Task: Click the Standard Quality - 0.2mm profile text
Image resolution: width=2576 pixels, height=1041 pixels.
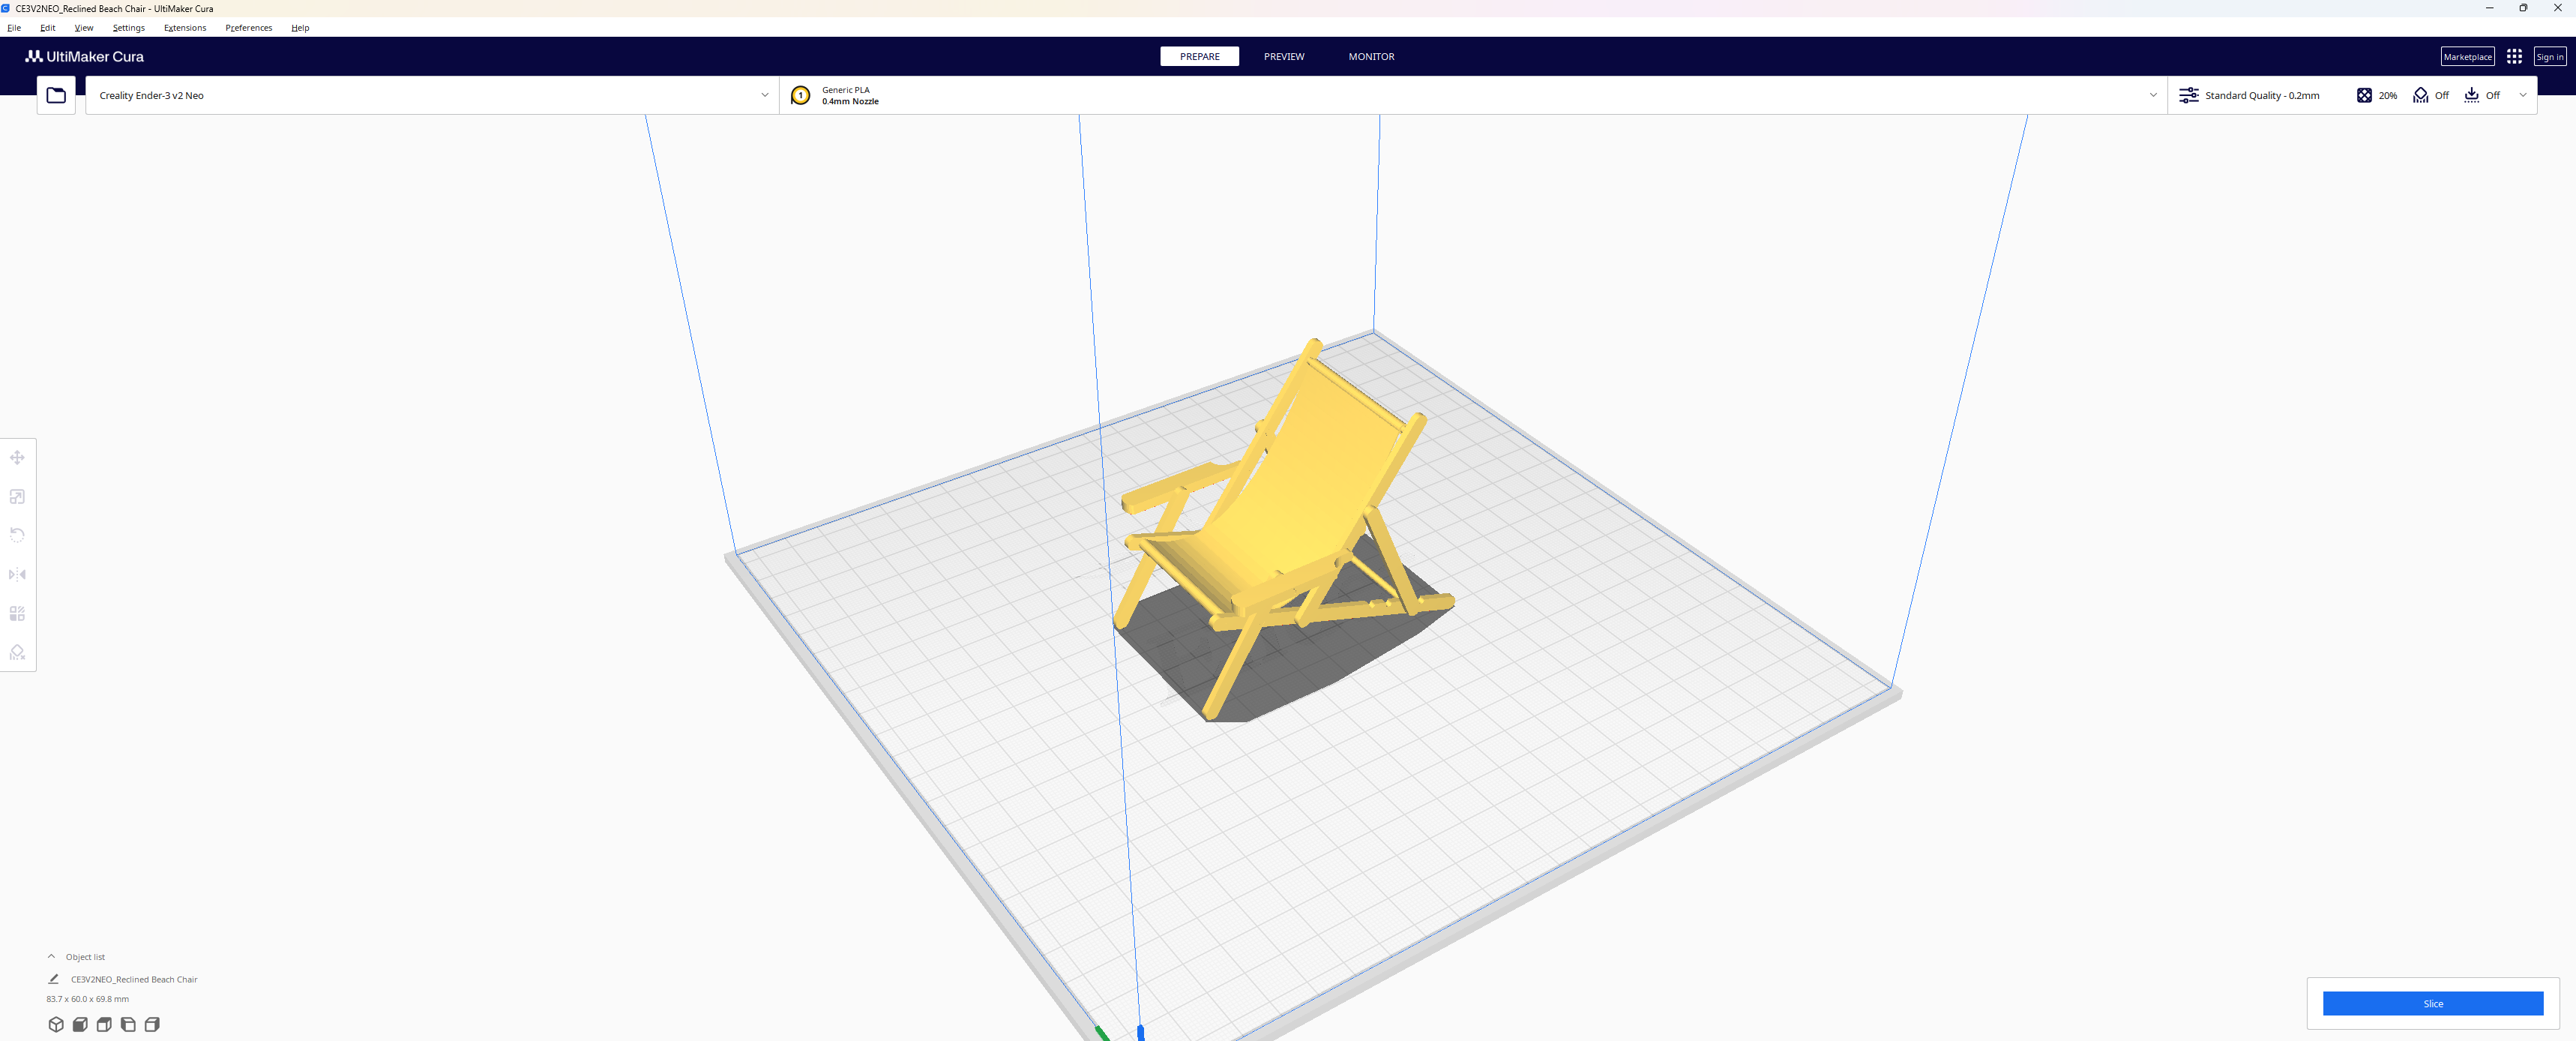Action: coord(2262,95)
